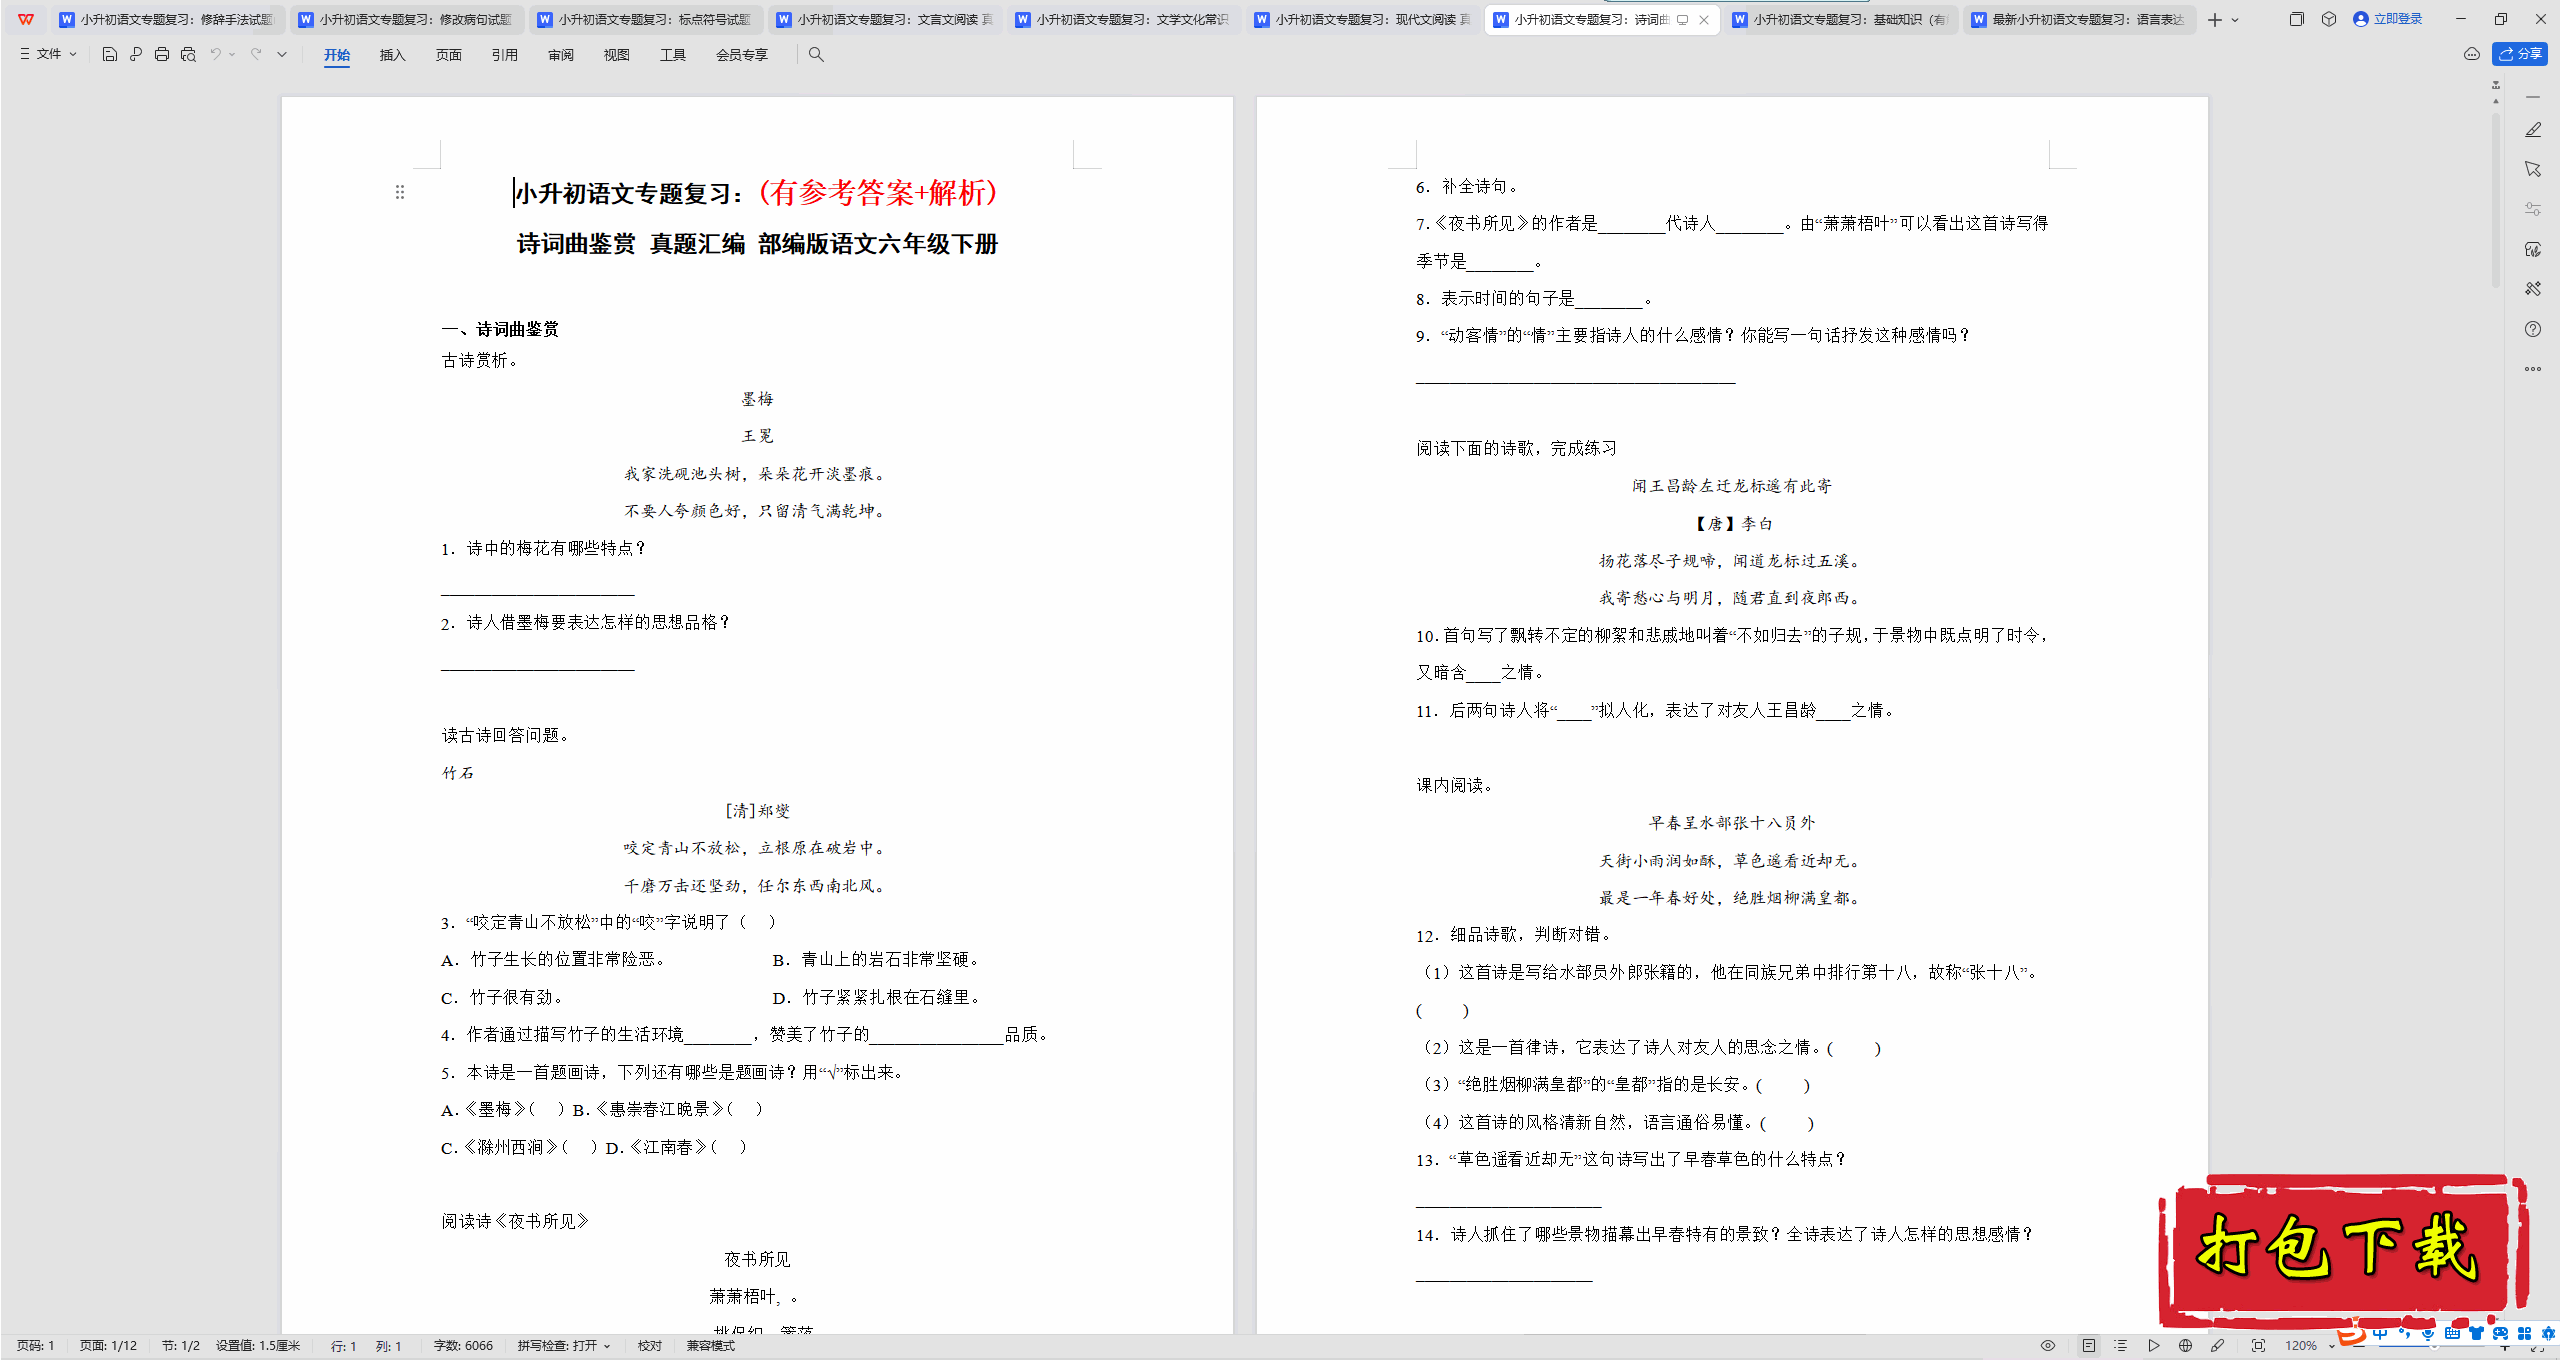Switch to web layout globe icon
2560x1360 pixels.
pos(2185,1346)
